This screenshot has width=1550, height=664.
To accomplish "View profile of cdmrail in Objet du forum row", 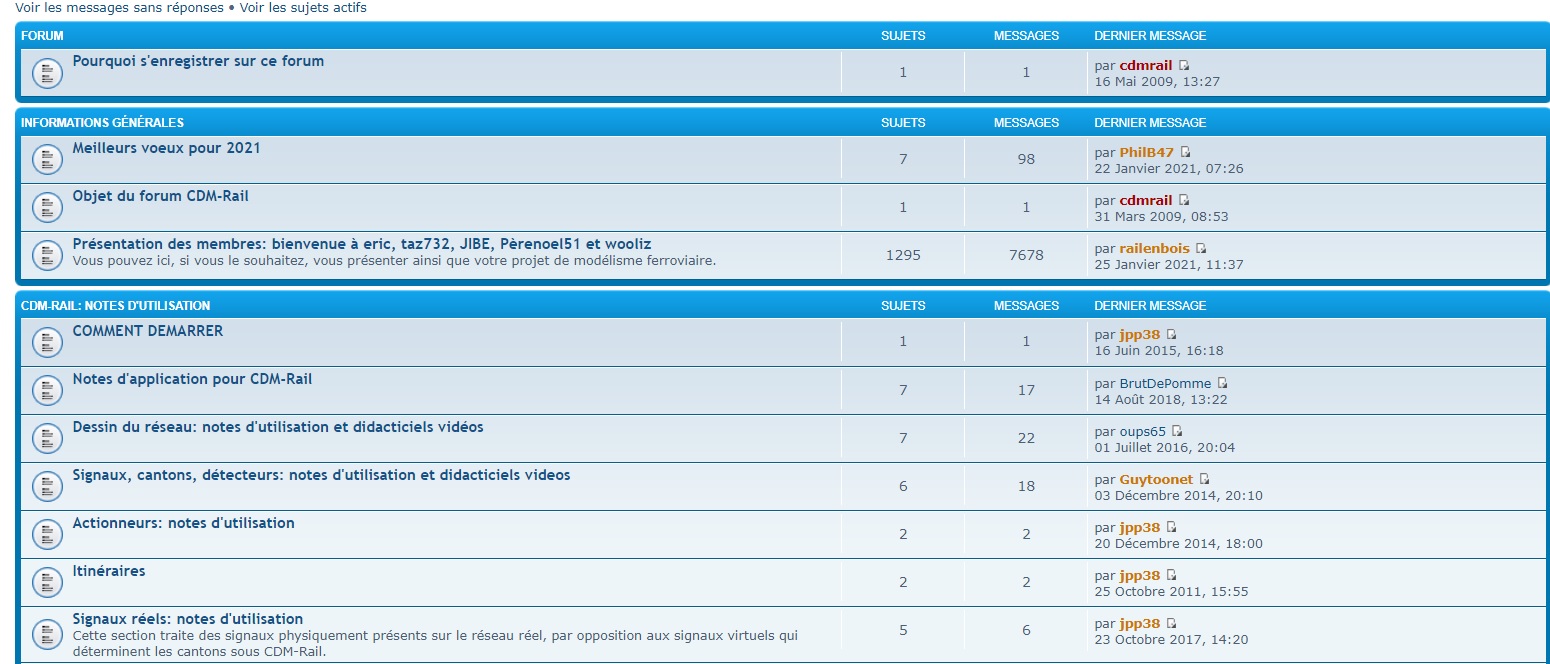I will 1145,201.
